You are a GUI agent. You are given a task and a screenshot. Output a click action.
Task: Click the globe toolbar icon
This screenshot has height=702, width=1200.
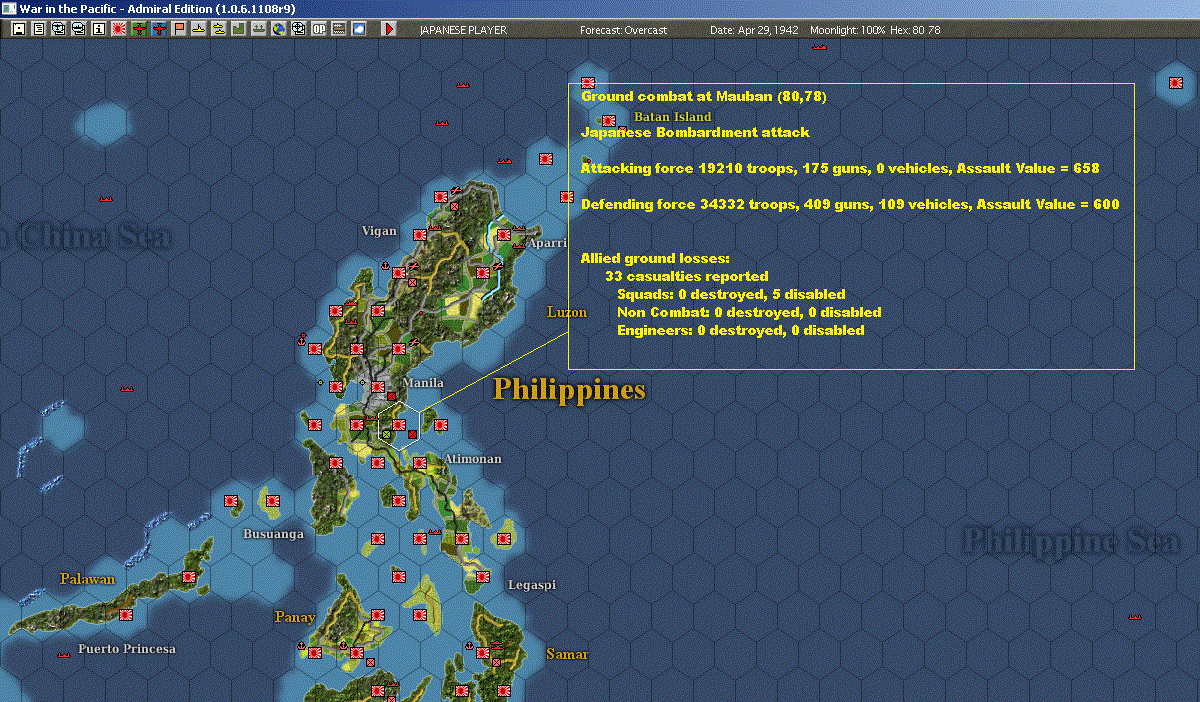[279, 30]
